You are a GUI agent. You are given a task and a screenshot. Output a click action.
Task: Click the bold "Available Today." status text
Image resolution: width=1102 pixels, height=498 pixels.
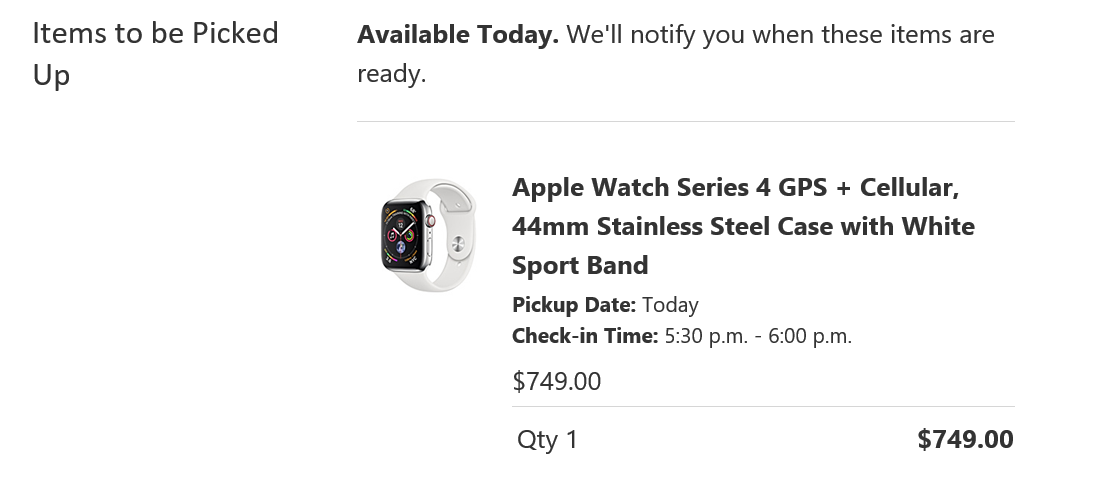[457, 35]
